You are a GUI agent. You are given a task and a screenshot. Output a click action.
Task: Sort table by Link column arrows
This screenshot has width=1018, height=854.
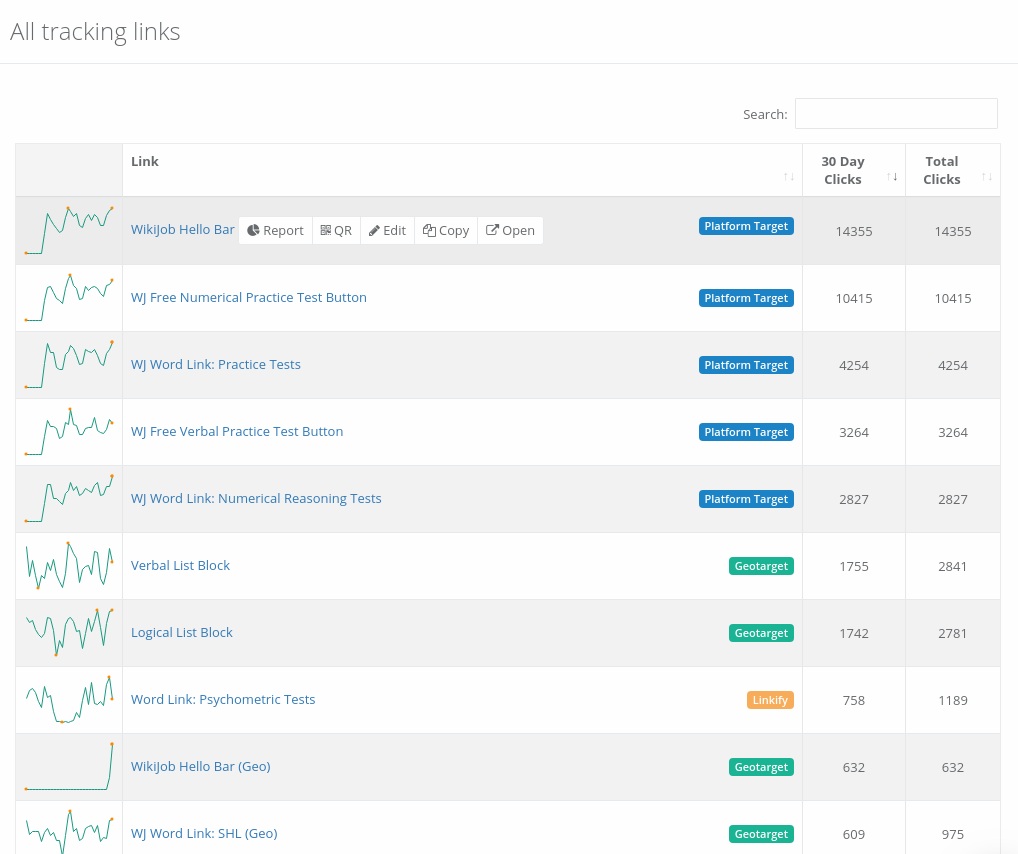788,177
